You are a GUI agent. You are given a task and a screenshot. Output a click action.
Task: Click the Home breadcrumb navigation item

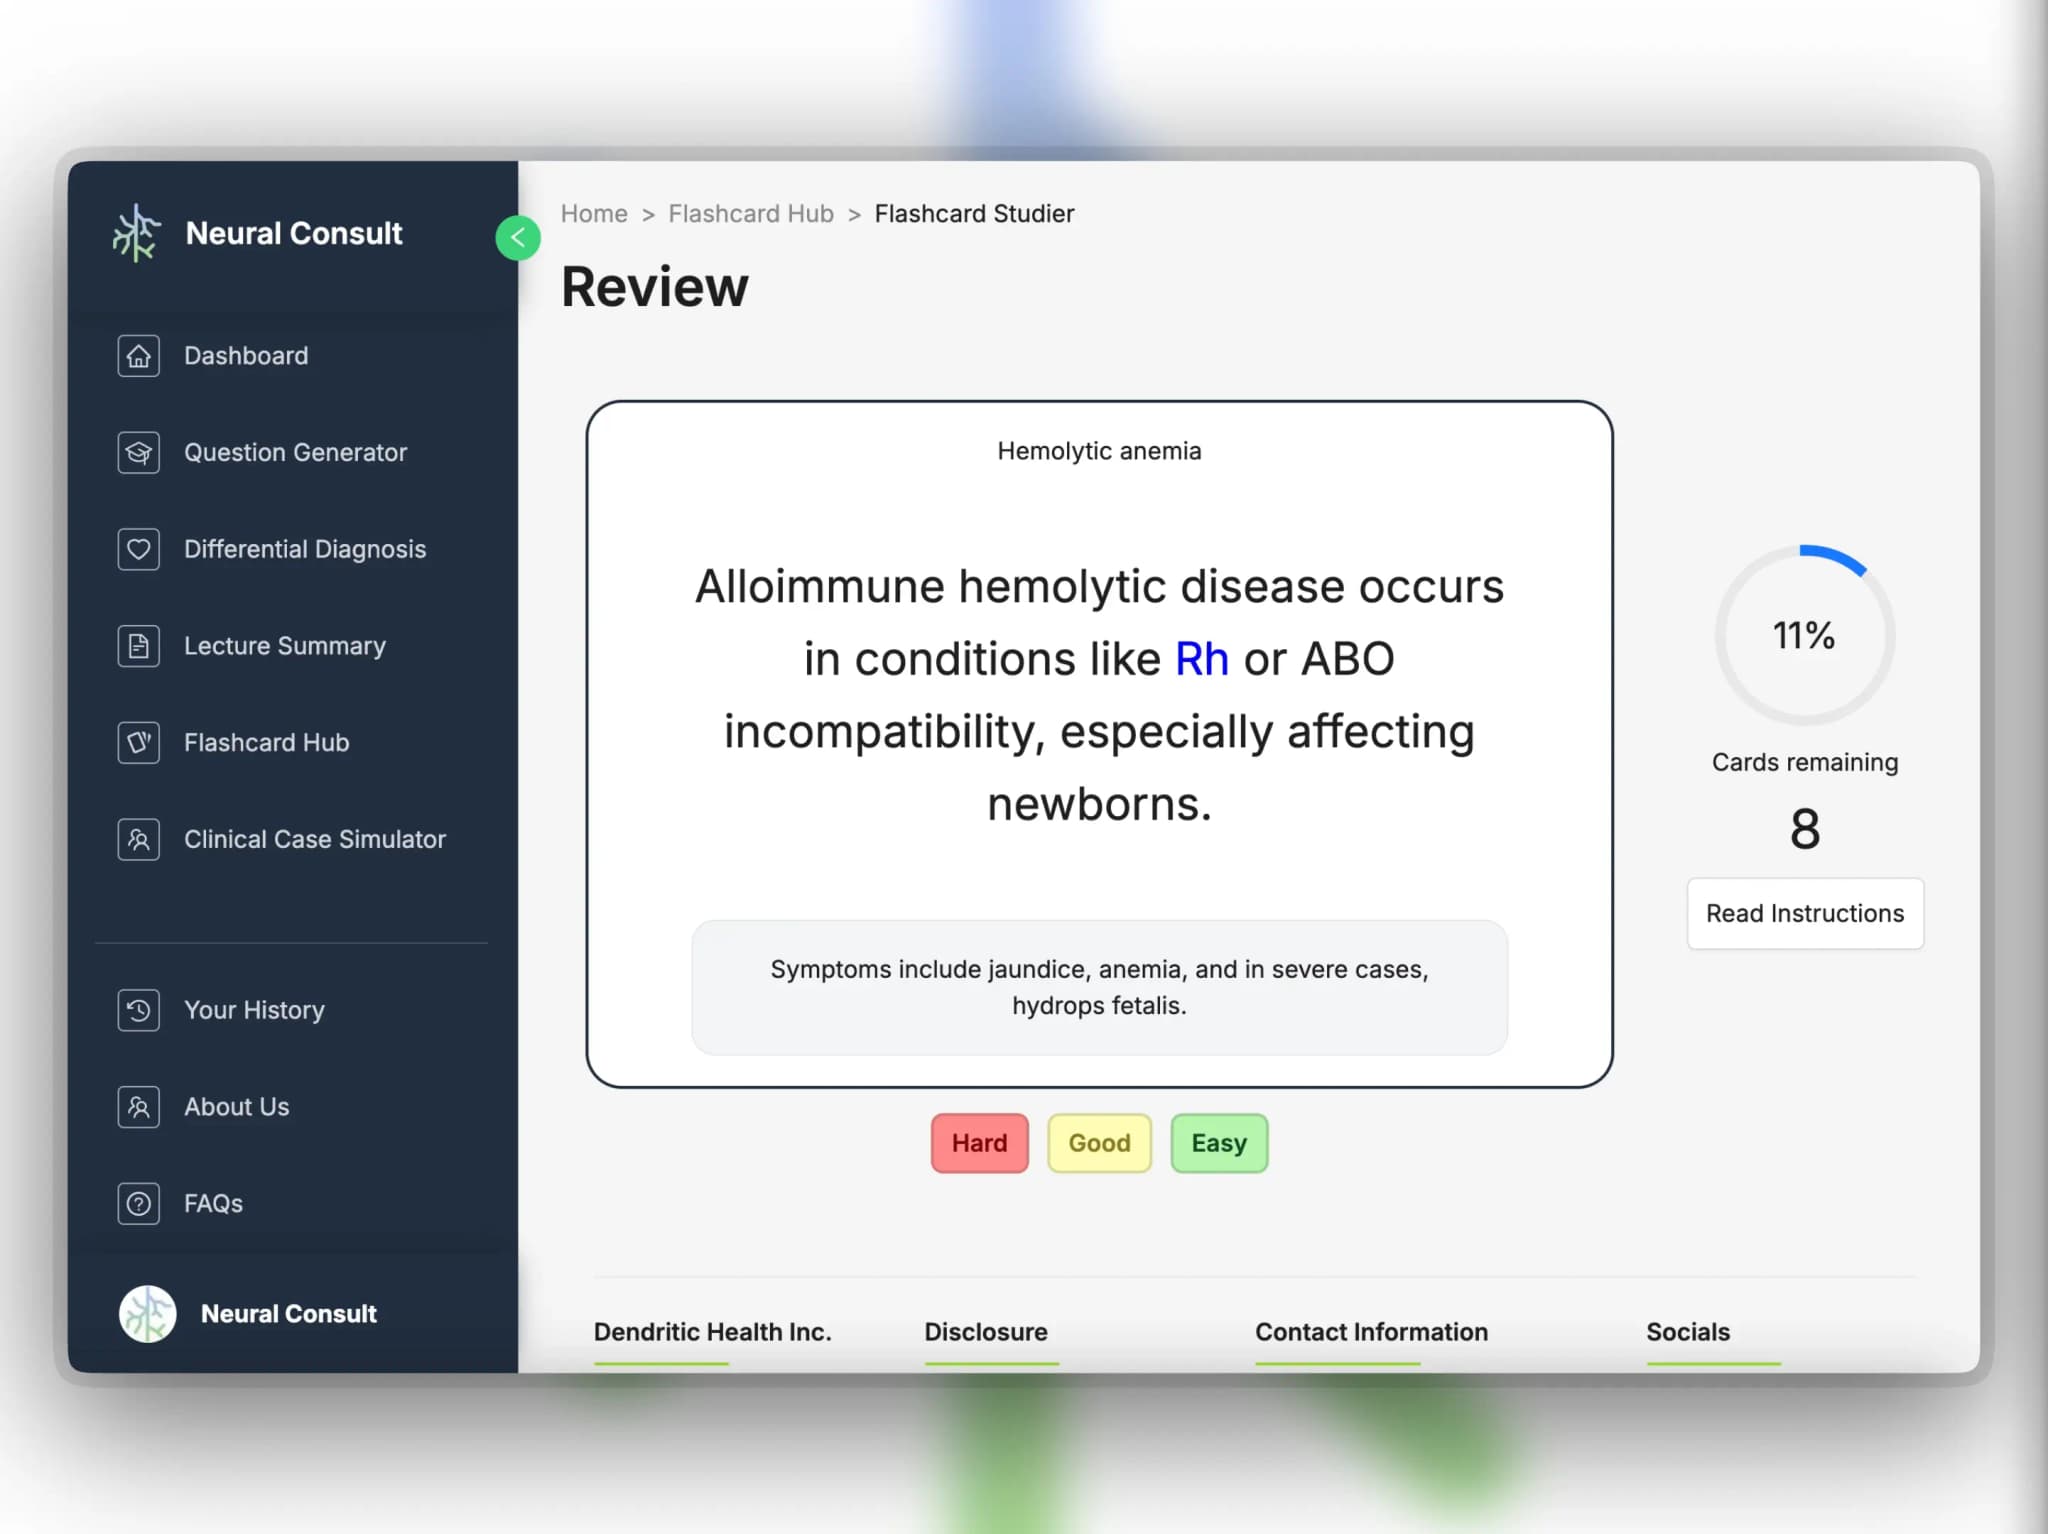click(593, 211)
